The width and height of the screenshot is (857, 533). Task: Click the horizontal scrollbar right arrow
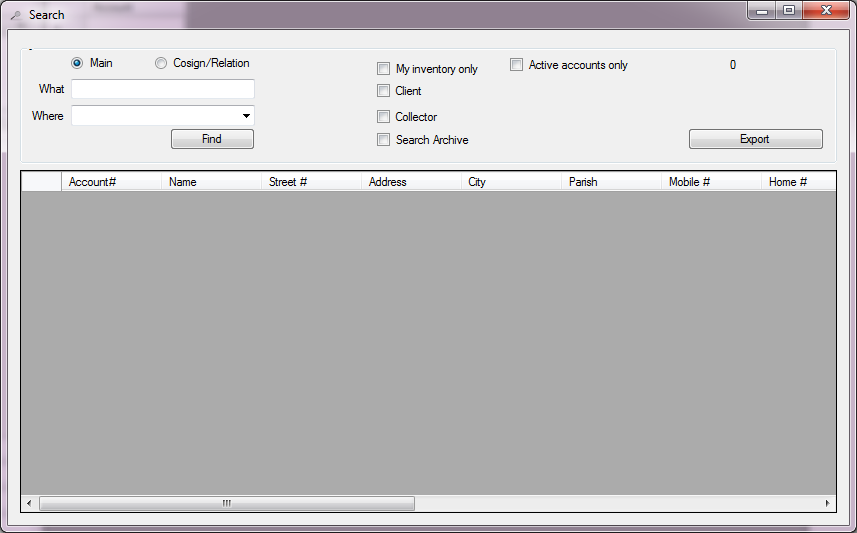click(x=827, y=503)
